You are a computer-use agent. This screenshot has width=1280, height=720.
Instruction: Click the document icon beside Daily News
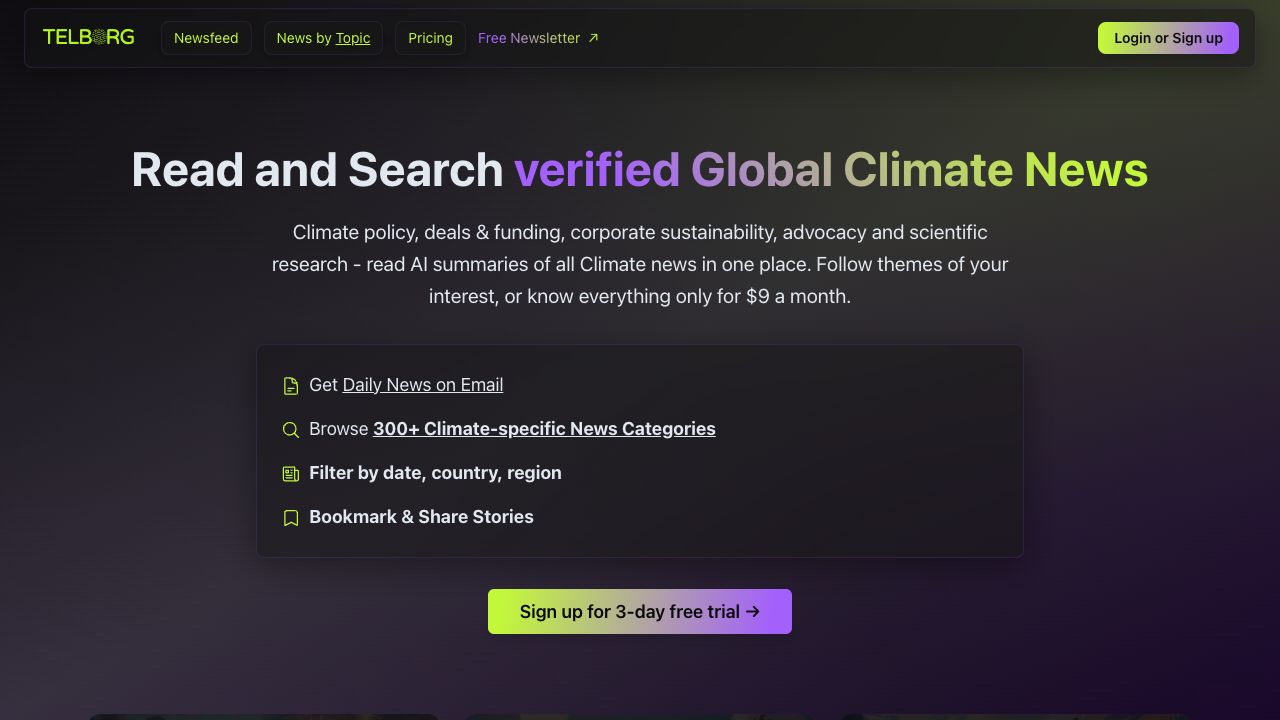click(291, 386)
